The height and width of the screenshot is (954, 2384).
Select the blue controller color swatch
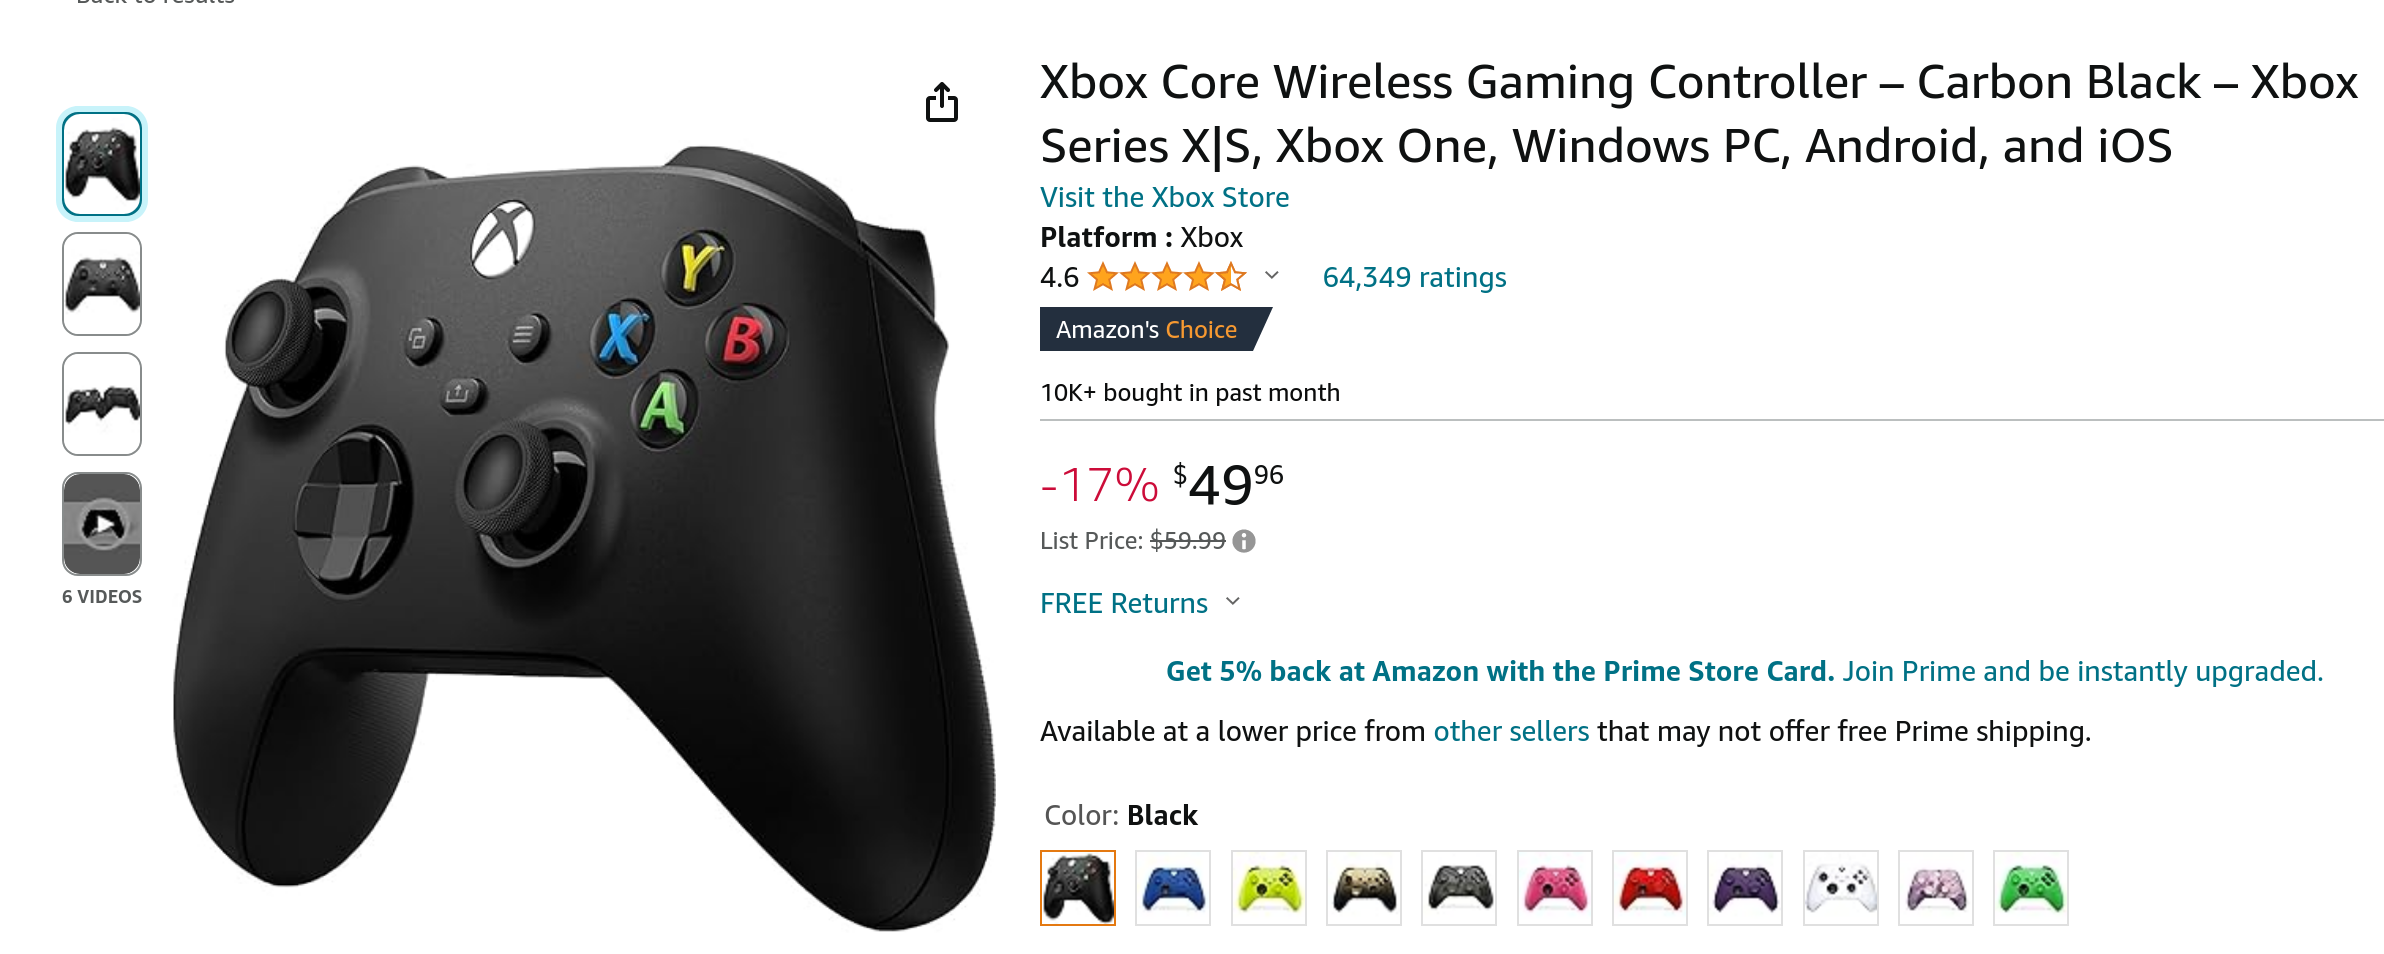click(1173, 888)
